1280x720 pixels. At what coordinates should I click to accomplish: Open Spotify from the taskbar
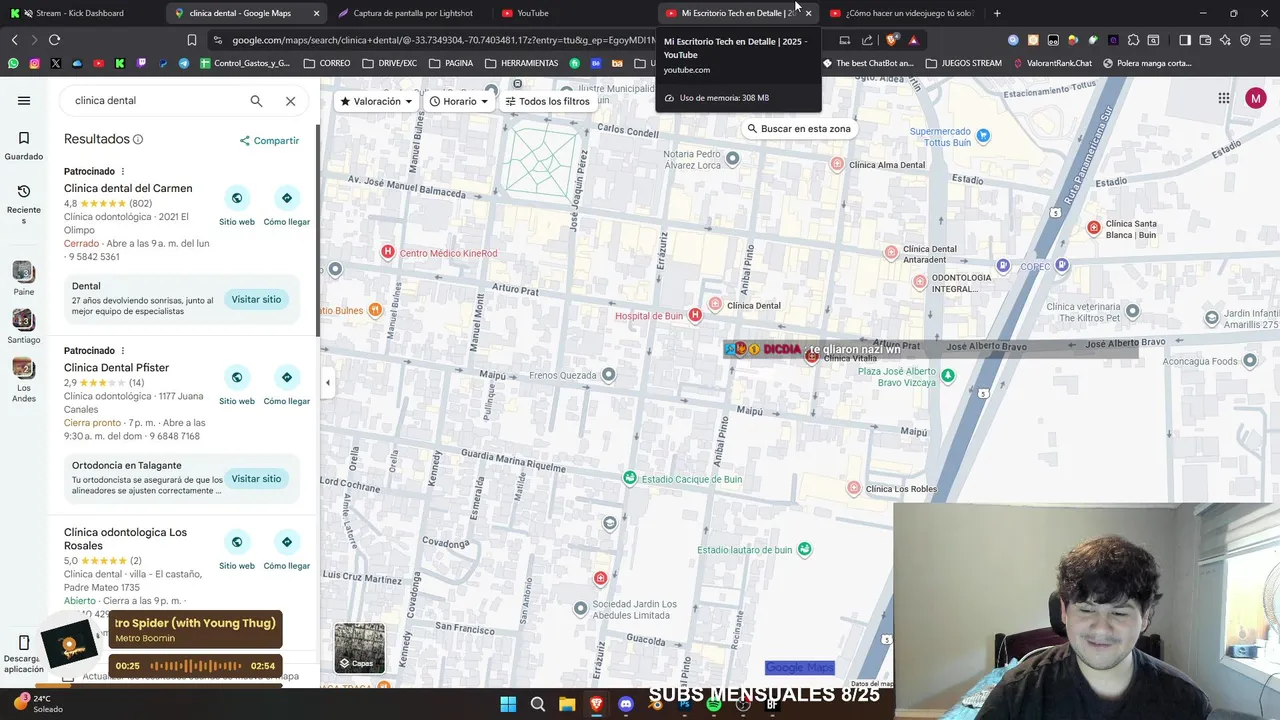click(x=714, y=705)
